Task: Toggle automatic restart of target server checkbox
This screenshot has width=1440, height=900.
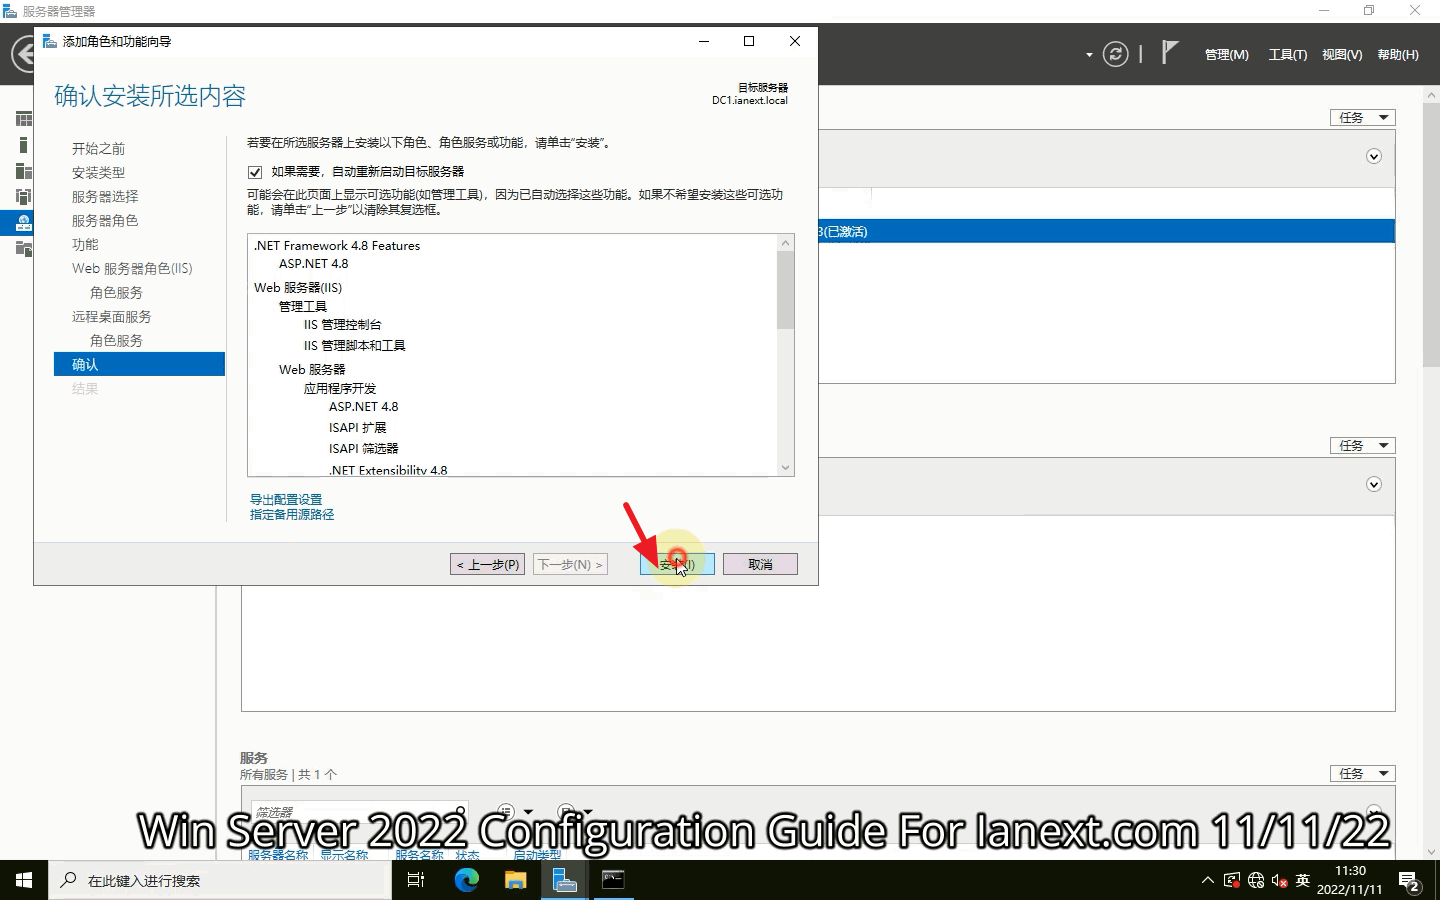Action: [255, 172]
